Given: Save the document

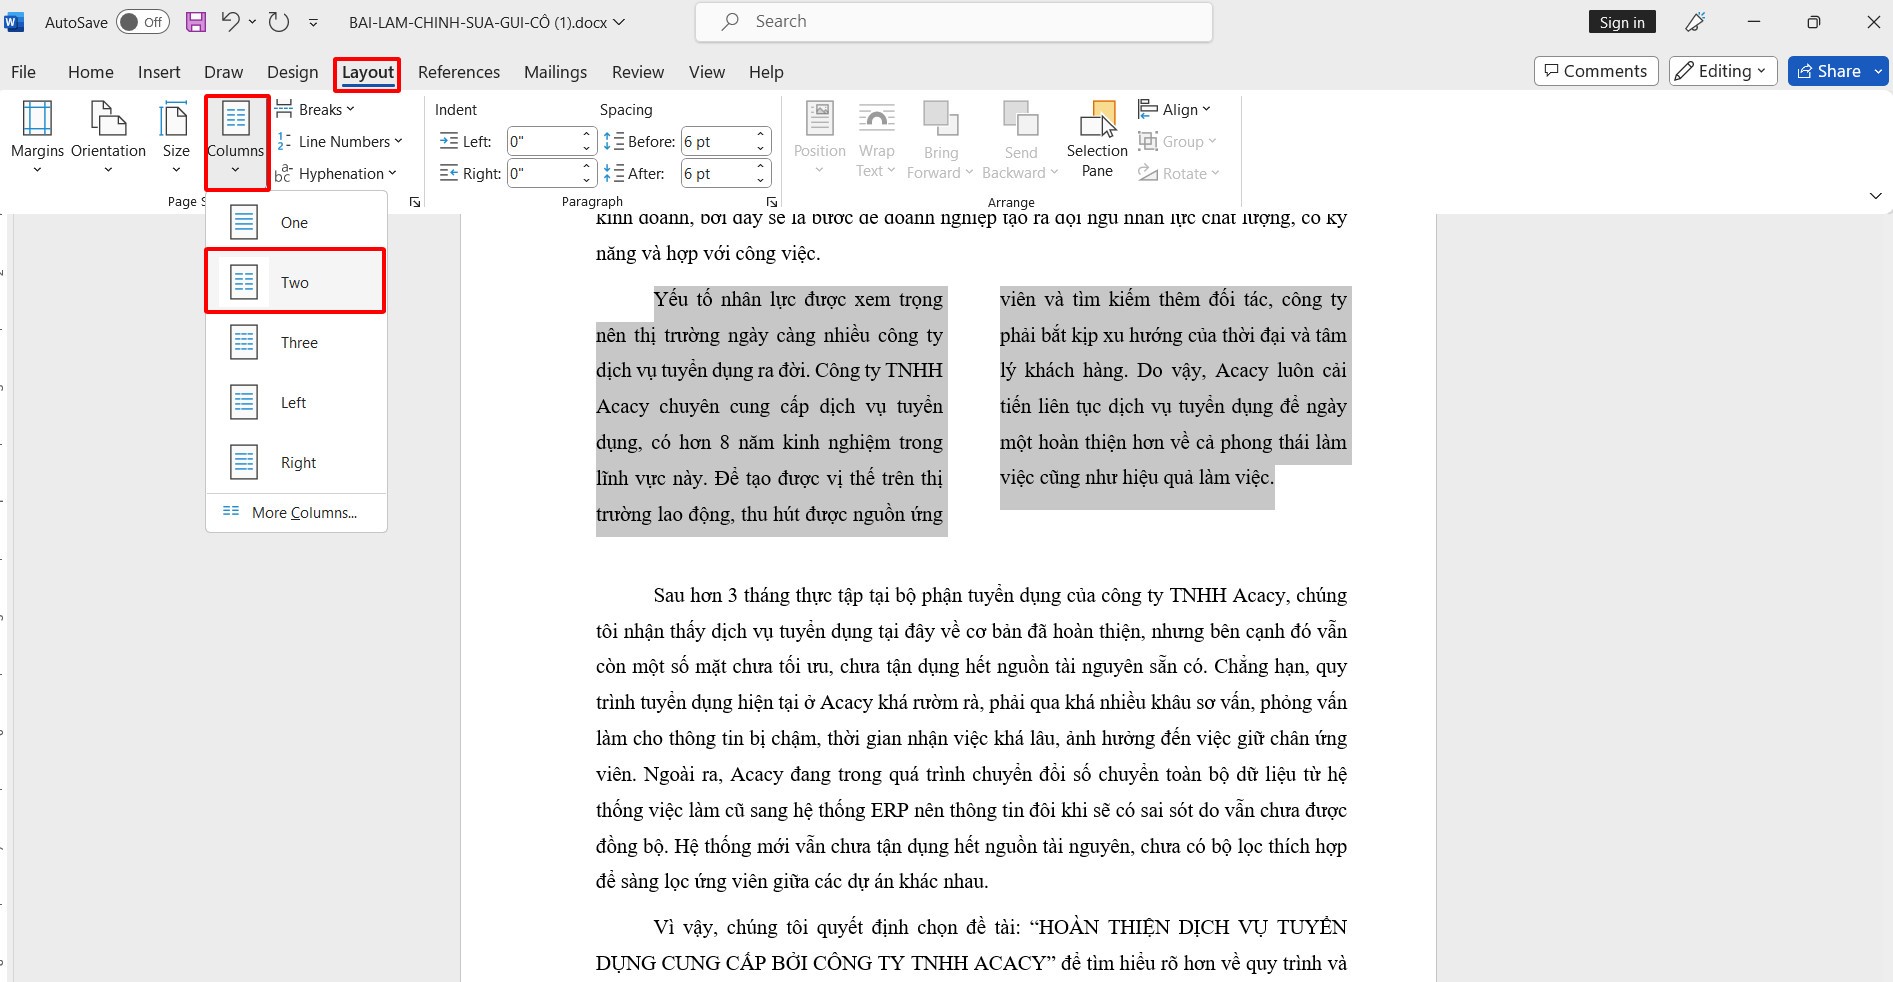Looking at the screenshot, I should (195, 21).
